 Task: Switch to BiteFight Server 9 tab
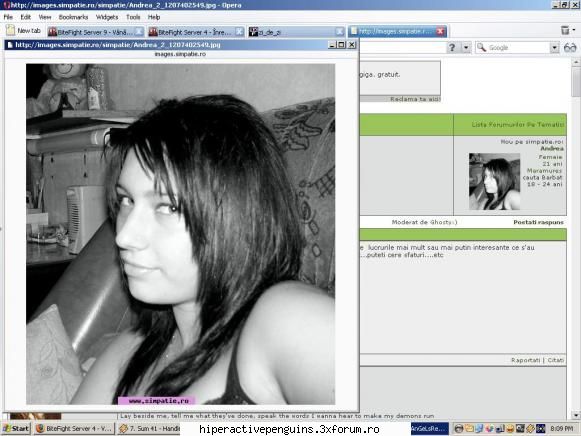click(x=95, y=32)
